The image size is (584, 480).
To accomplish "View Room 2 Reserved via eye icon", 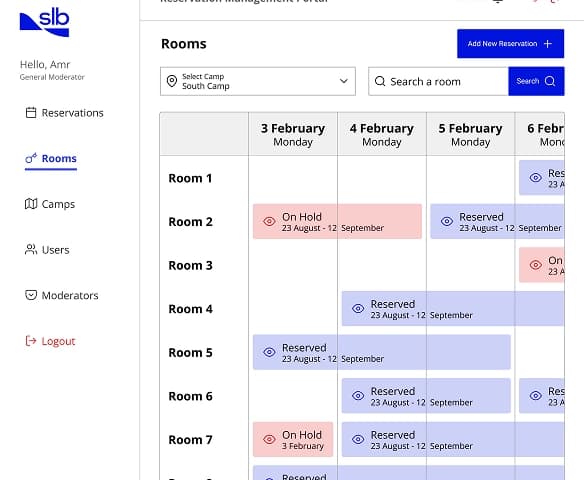I will pyautogui.click(x=447, y=221).
